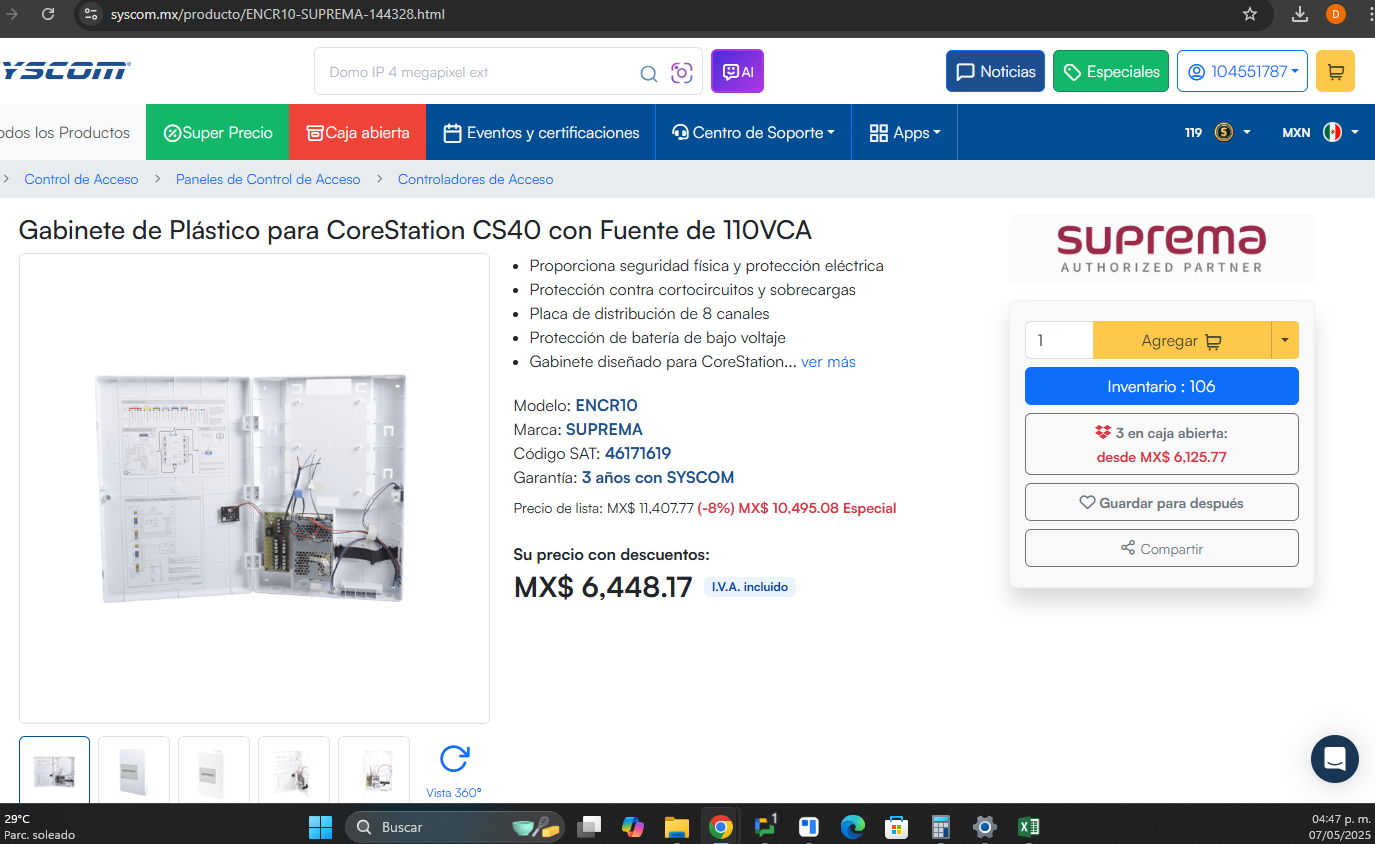Open the shopping cart icon
This screenshot has height=844, width=1375.
tap(1335, 72)
